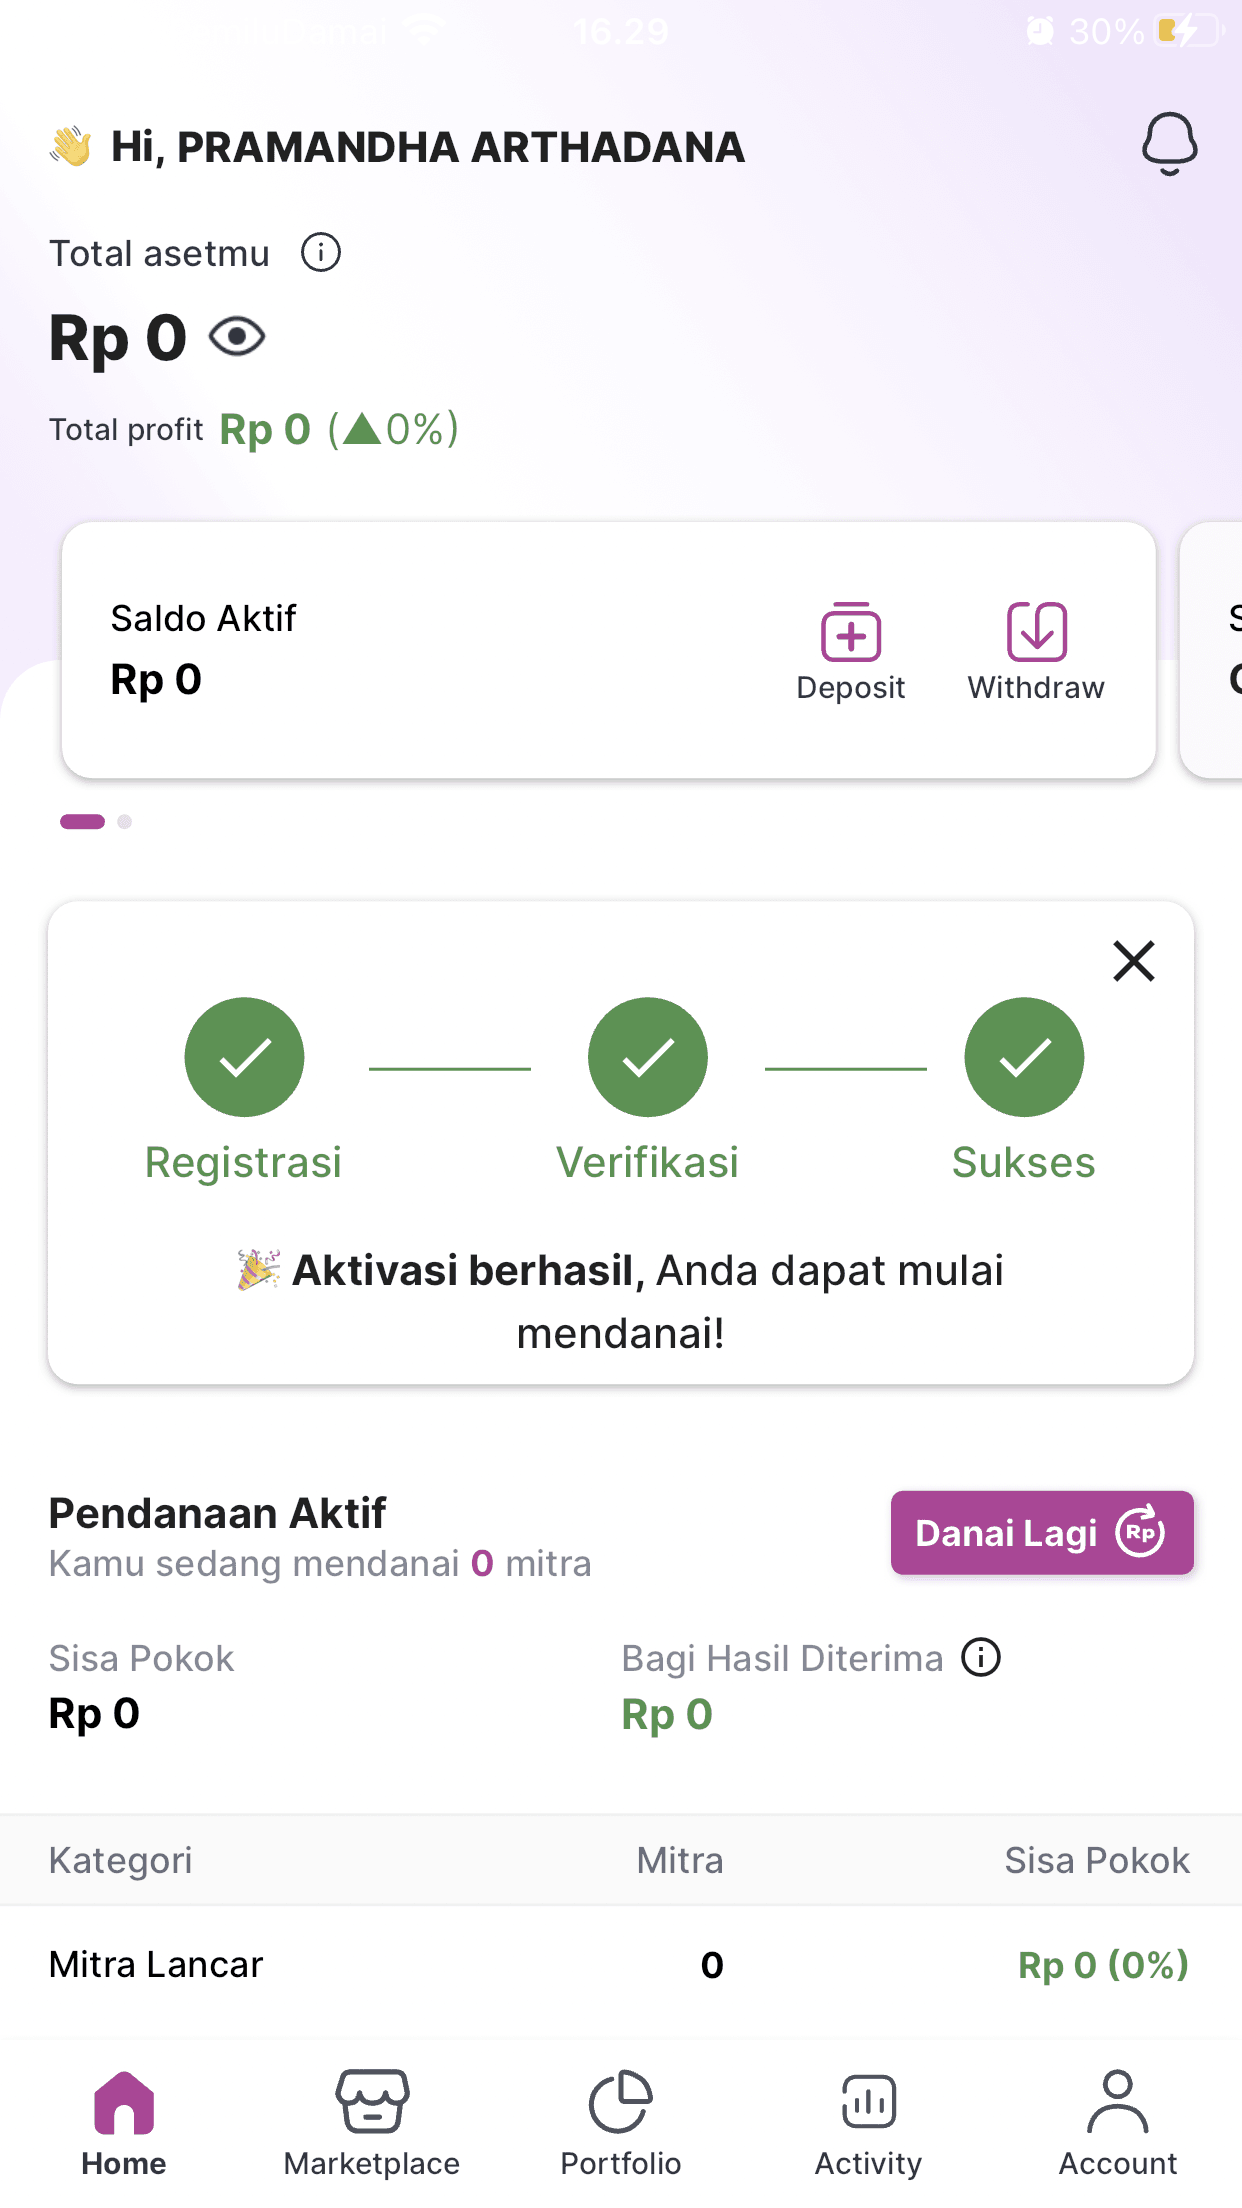Viewport: 1242px width, 2208px height.
Task: Select second carousel page dot
Action: 124,822
